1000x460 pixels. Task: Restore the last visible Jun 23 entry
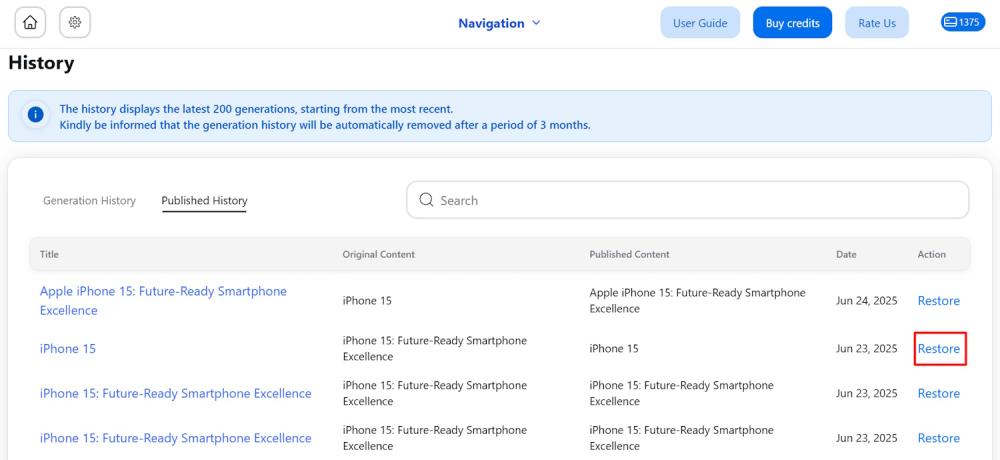[939, 438]
